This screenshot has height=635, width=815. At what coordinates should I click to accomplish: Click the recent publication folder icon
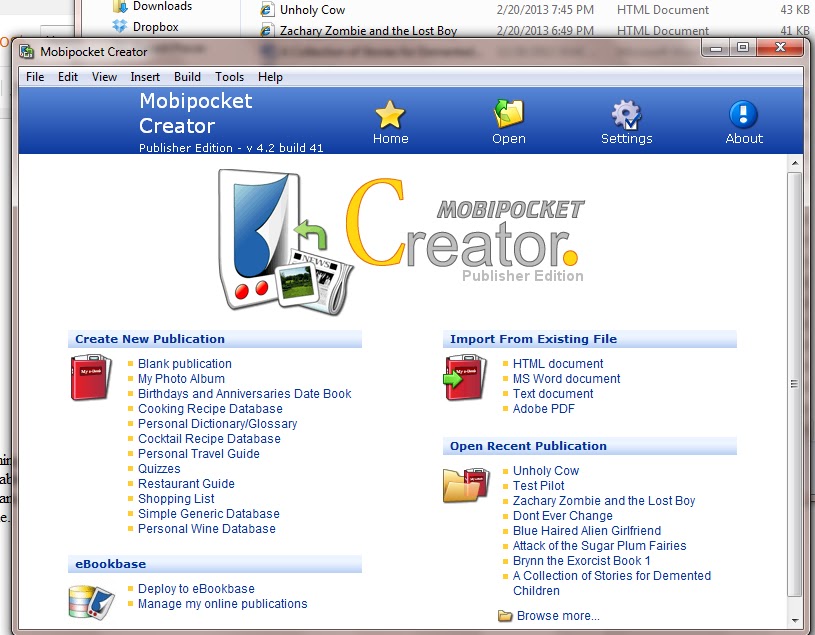click(466, 485)
